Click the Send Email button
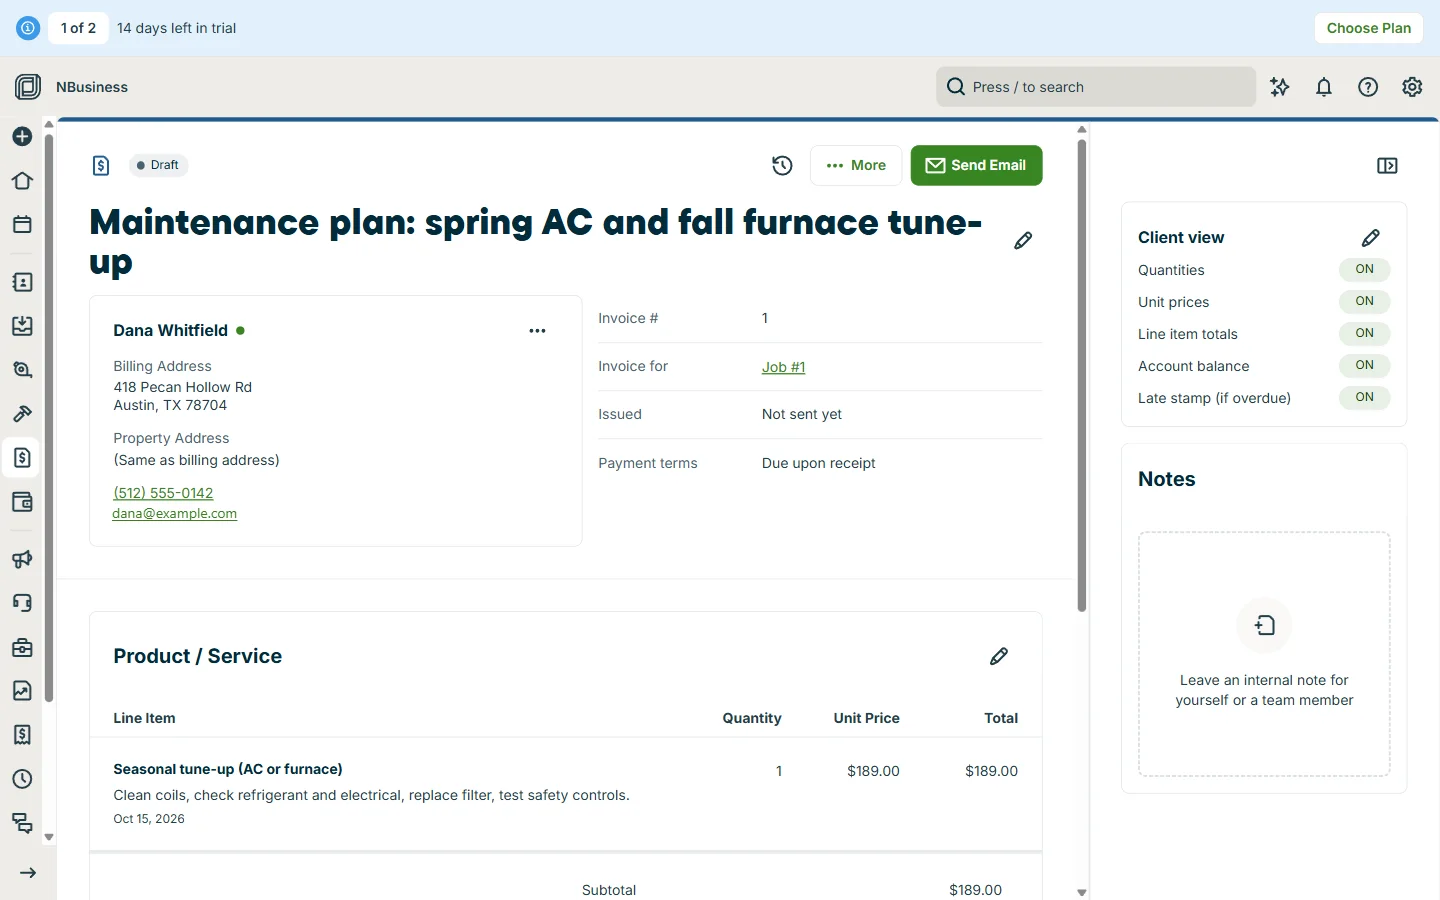The height and width of the screenshot is (900, 1440). point(976,165)
